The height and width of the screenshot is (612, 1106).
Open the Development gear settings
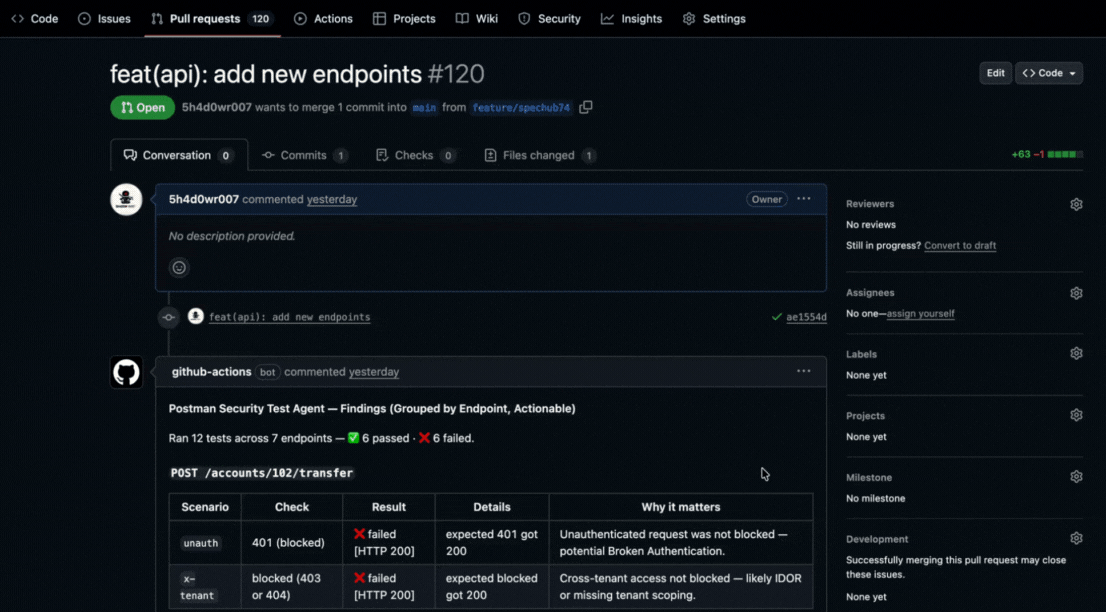pyautogui.click(x=1076, y=539)
